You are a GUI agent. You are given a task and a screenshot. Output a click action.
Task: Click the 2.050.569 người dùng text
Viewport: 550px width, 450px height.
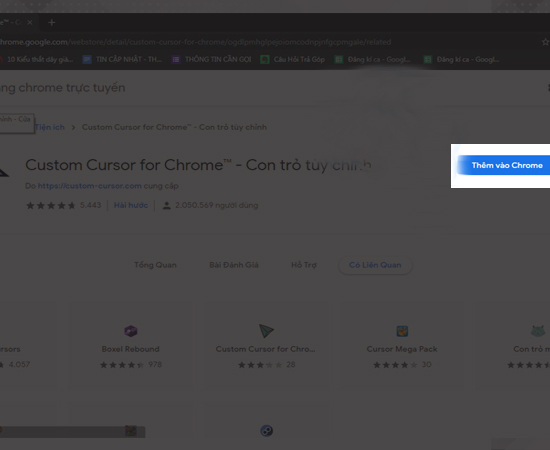pyautogui.click(x=216, y=205)
